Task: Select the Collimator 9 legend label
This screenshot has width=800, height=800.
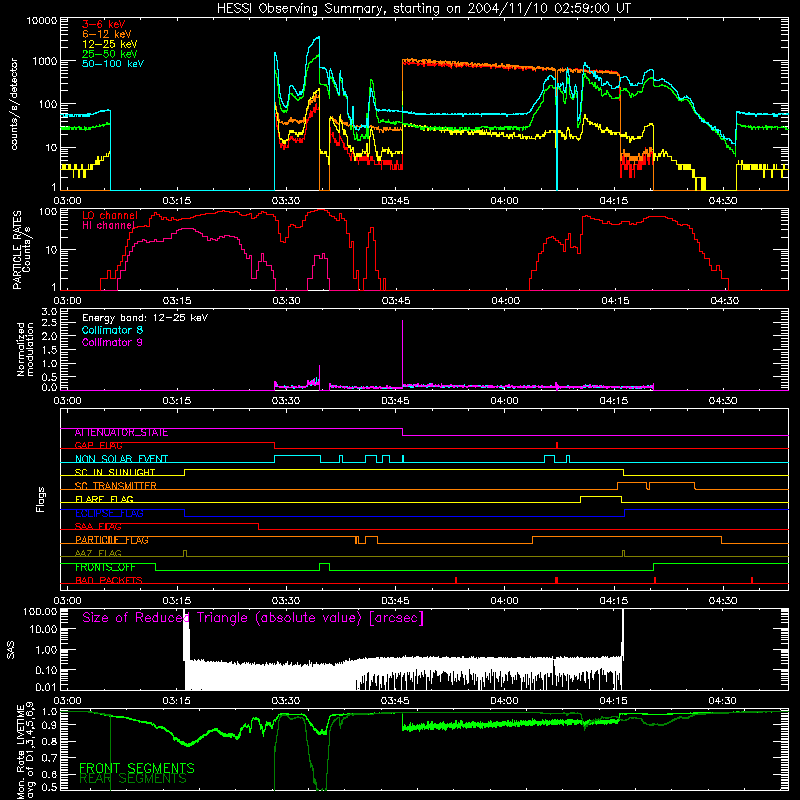Action: [112, 342]
